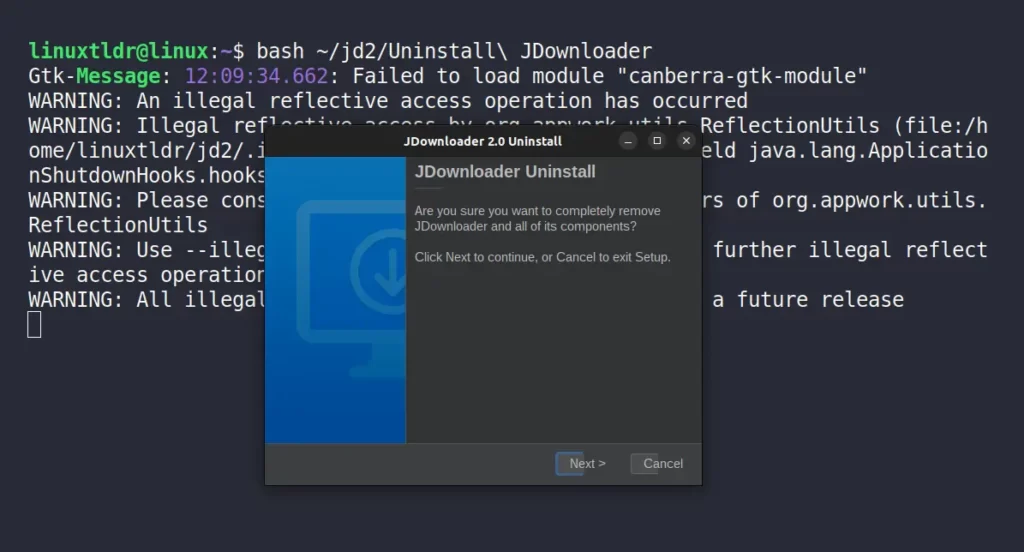Click the 12:09:34.662 timestamp in the terminal
The width and height of the screenshot is (1024, 552).
coord(256,76)
